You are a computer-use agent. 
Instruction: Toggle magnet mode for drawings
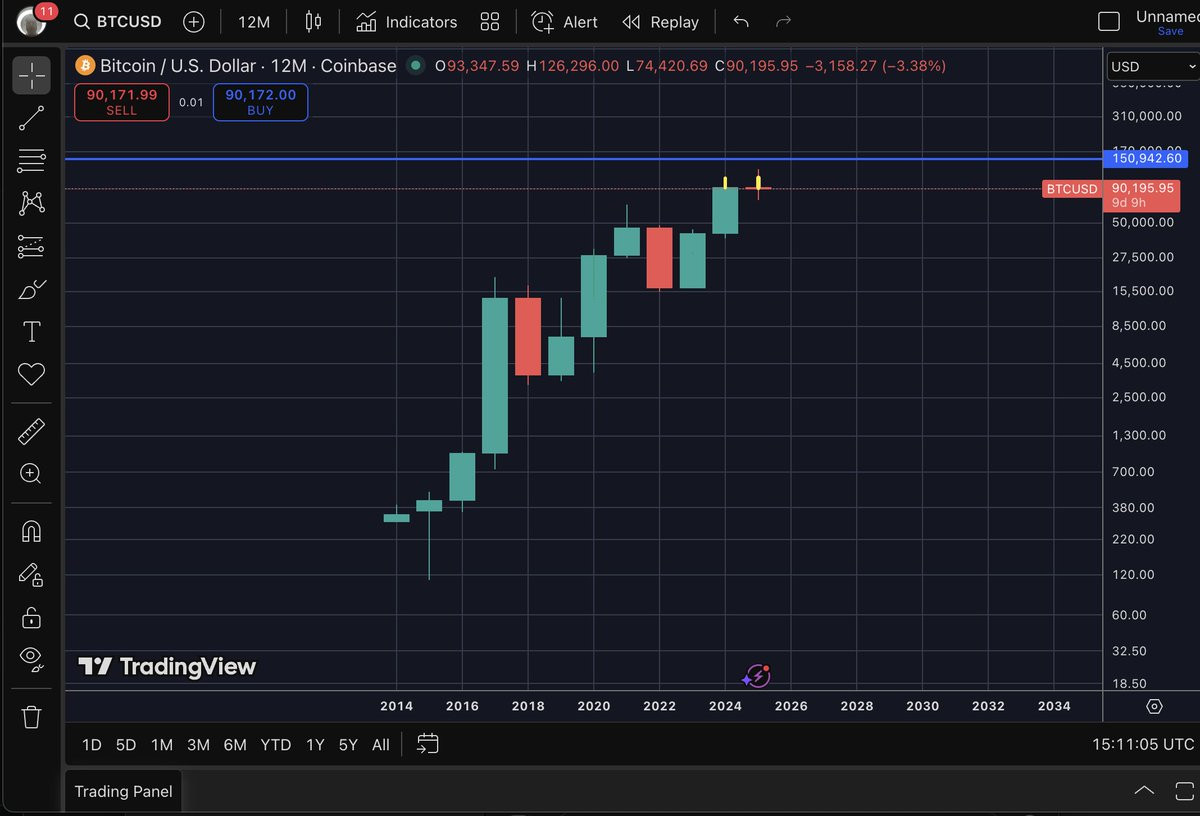[31, 531]
